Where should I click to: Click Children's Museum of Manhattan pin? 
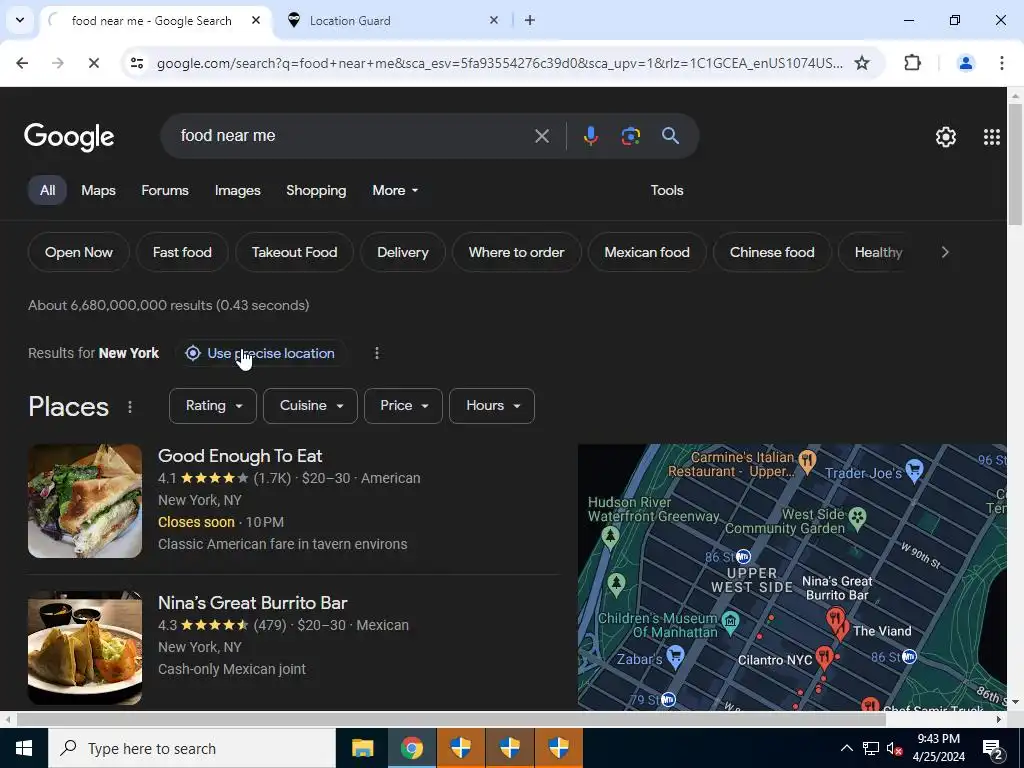coord(731,620)
